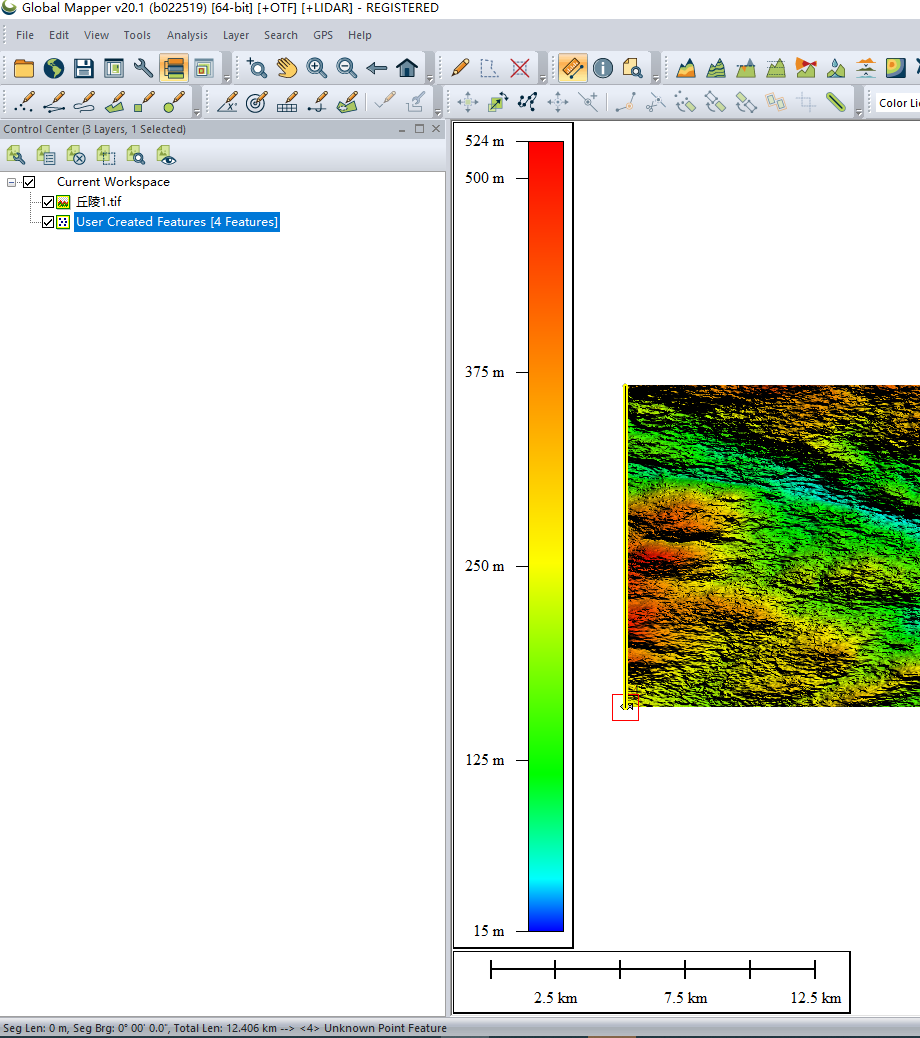Open the Color Lidar dropdown box

[x=896, y=103]
